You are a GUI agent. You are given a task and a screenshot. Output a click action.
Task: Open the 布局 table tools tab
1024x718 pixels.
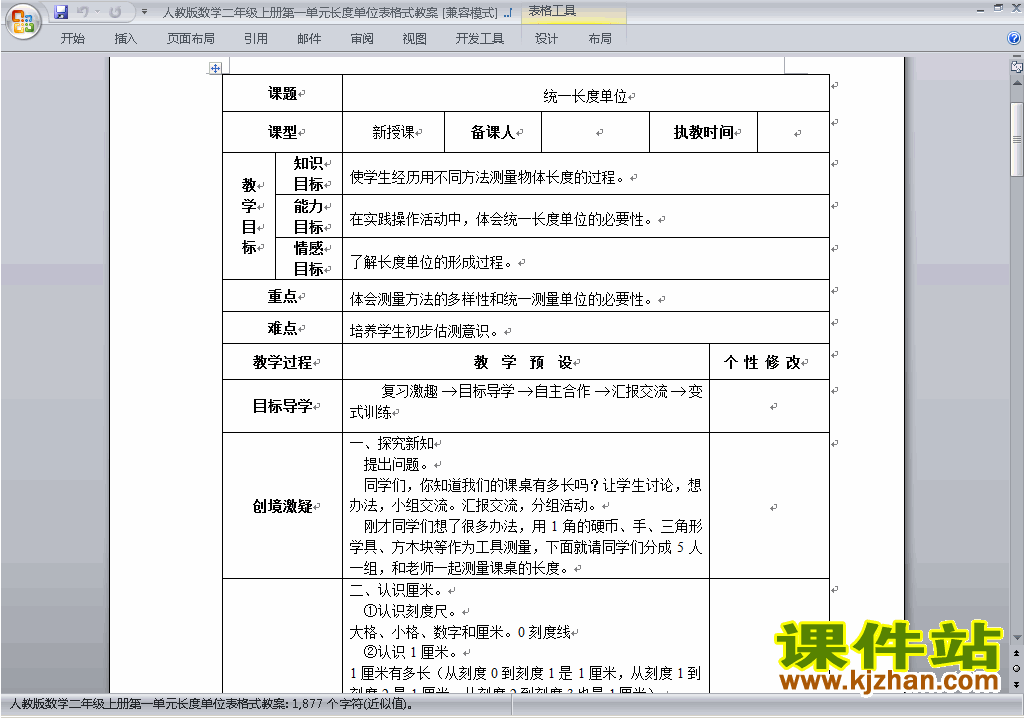[x=600, y=39]
